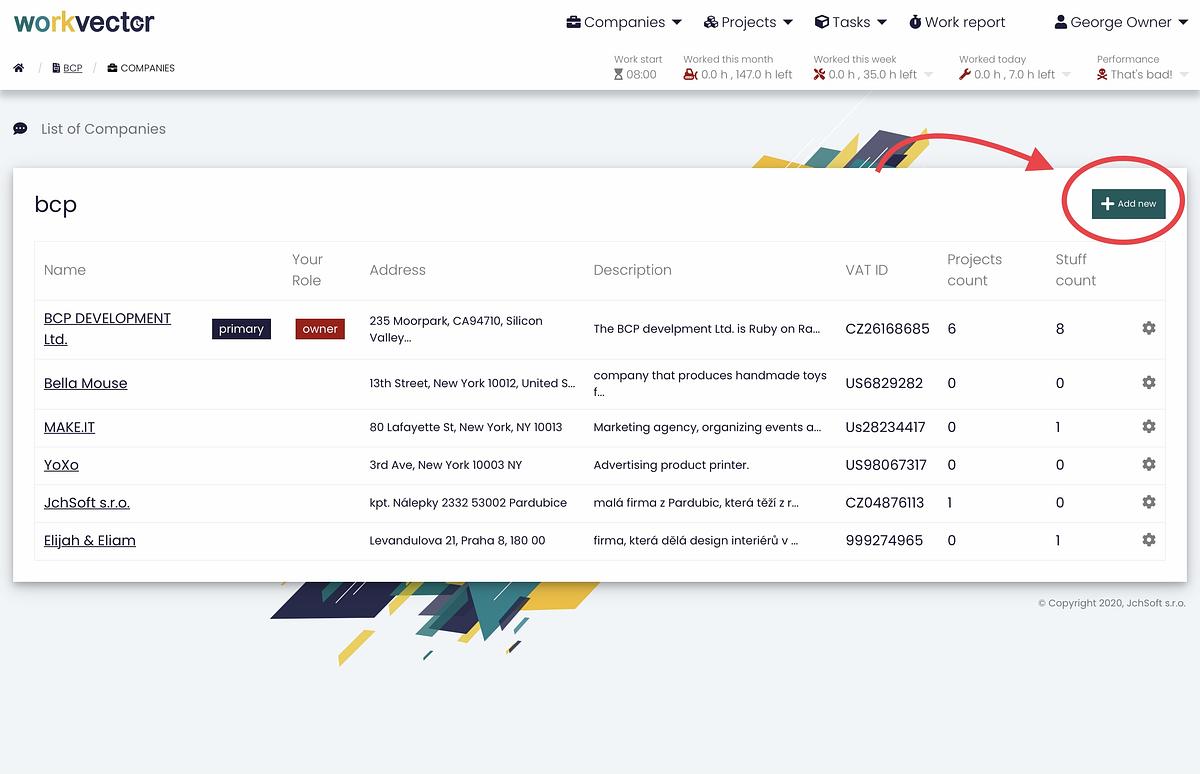The width and height of the screenshot is (1200, 774).
Task: Expand the Companies dropdown menu
Action: tap(624, 22)
